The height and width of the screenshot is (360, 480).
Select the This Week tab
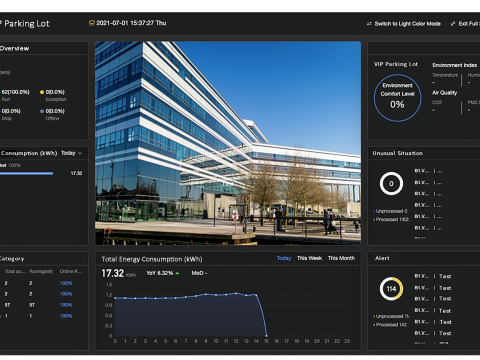309,258
